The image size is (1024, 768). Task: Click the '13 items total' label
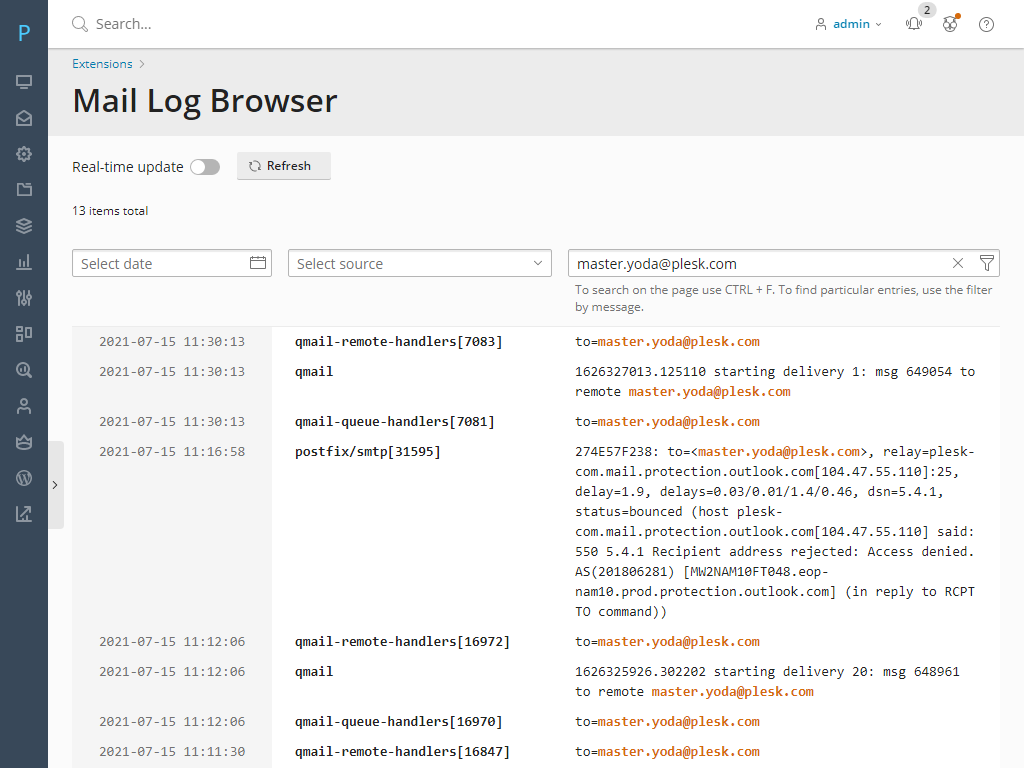coord(110,211)
